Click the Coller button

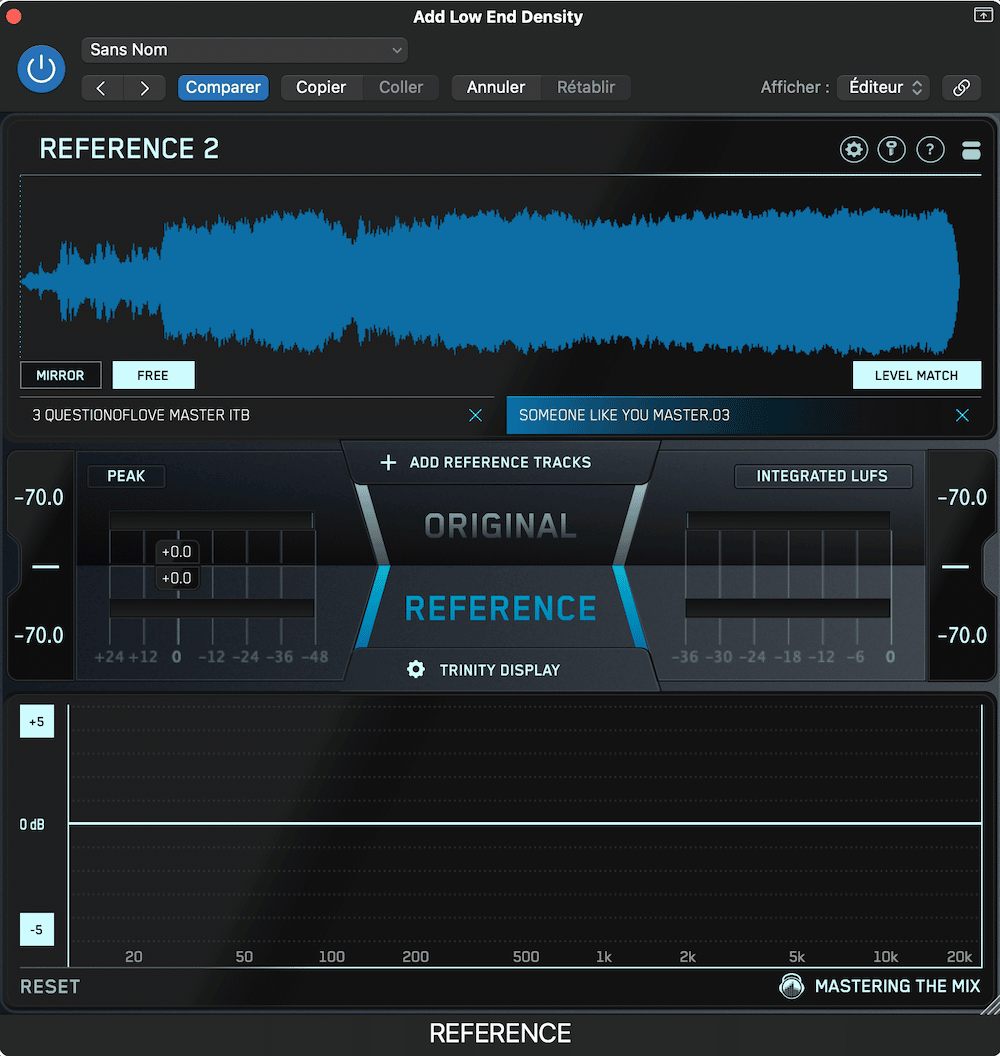[x=401, y=88]
